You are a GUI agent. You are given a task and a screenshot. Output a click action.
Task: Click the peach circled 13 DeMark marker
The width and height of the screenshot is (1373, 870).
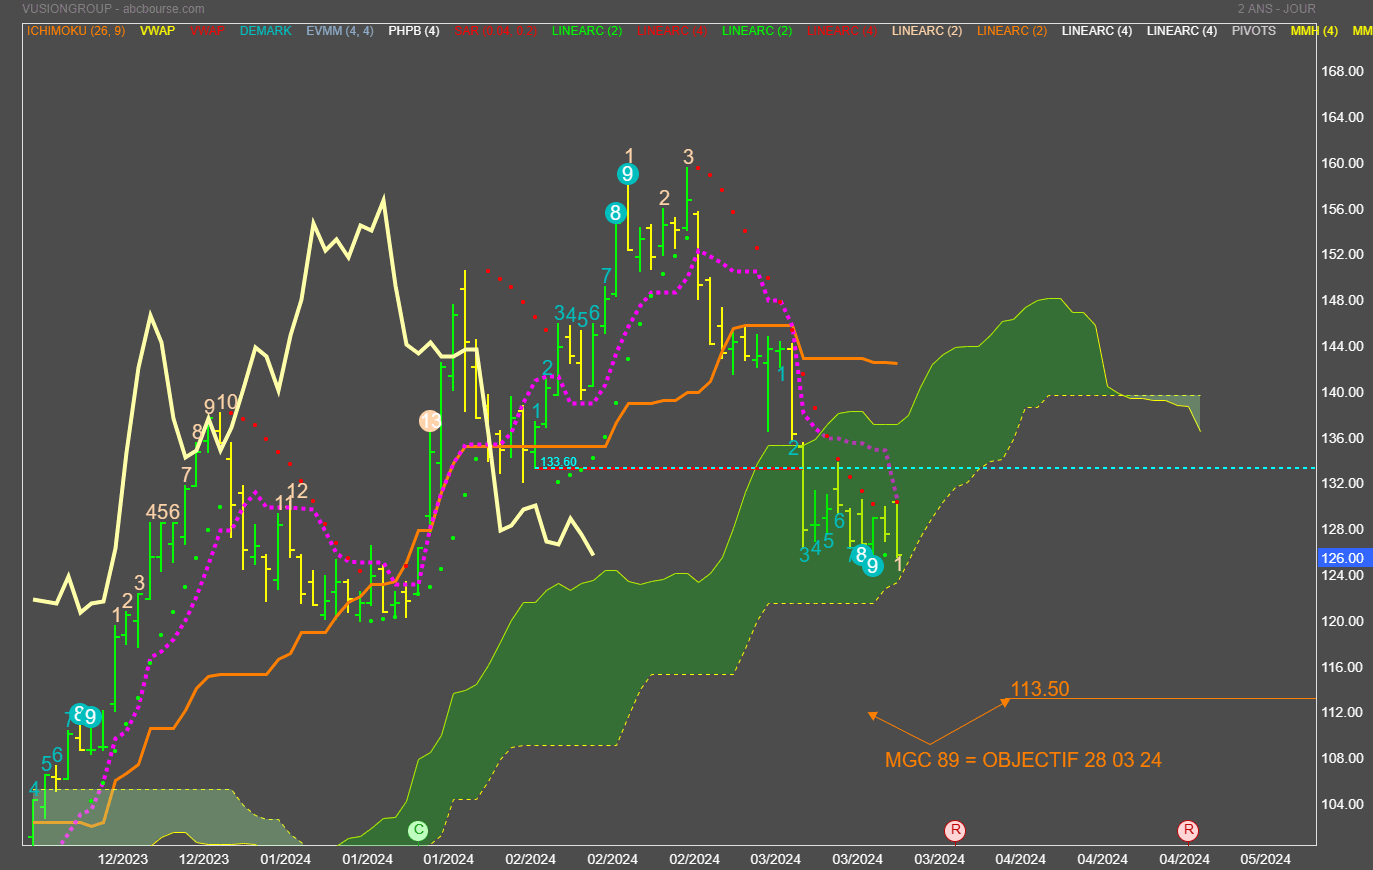click(430, 421)
